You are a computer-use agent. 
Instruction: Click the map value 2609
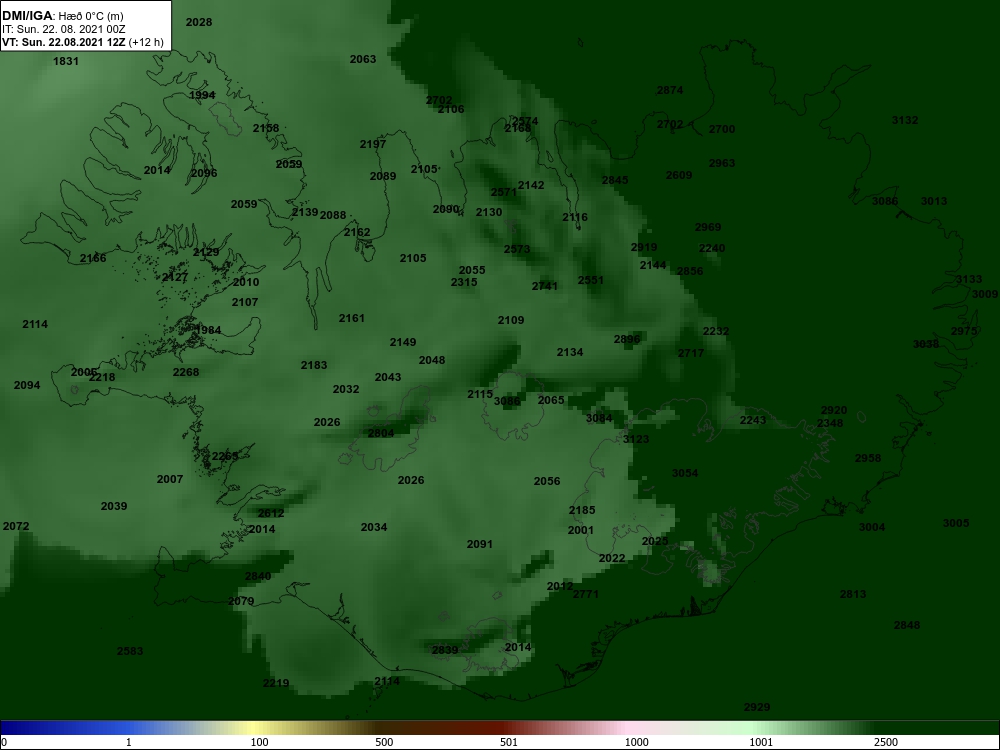tap(679, 175)
